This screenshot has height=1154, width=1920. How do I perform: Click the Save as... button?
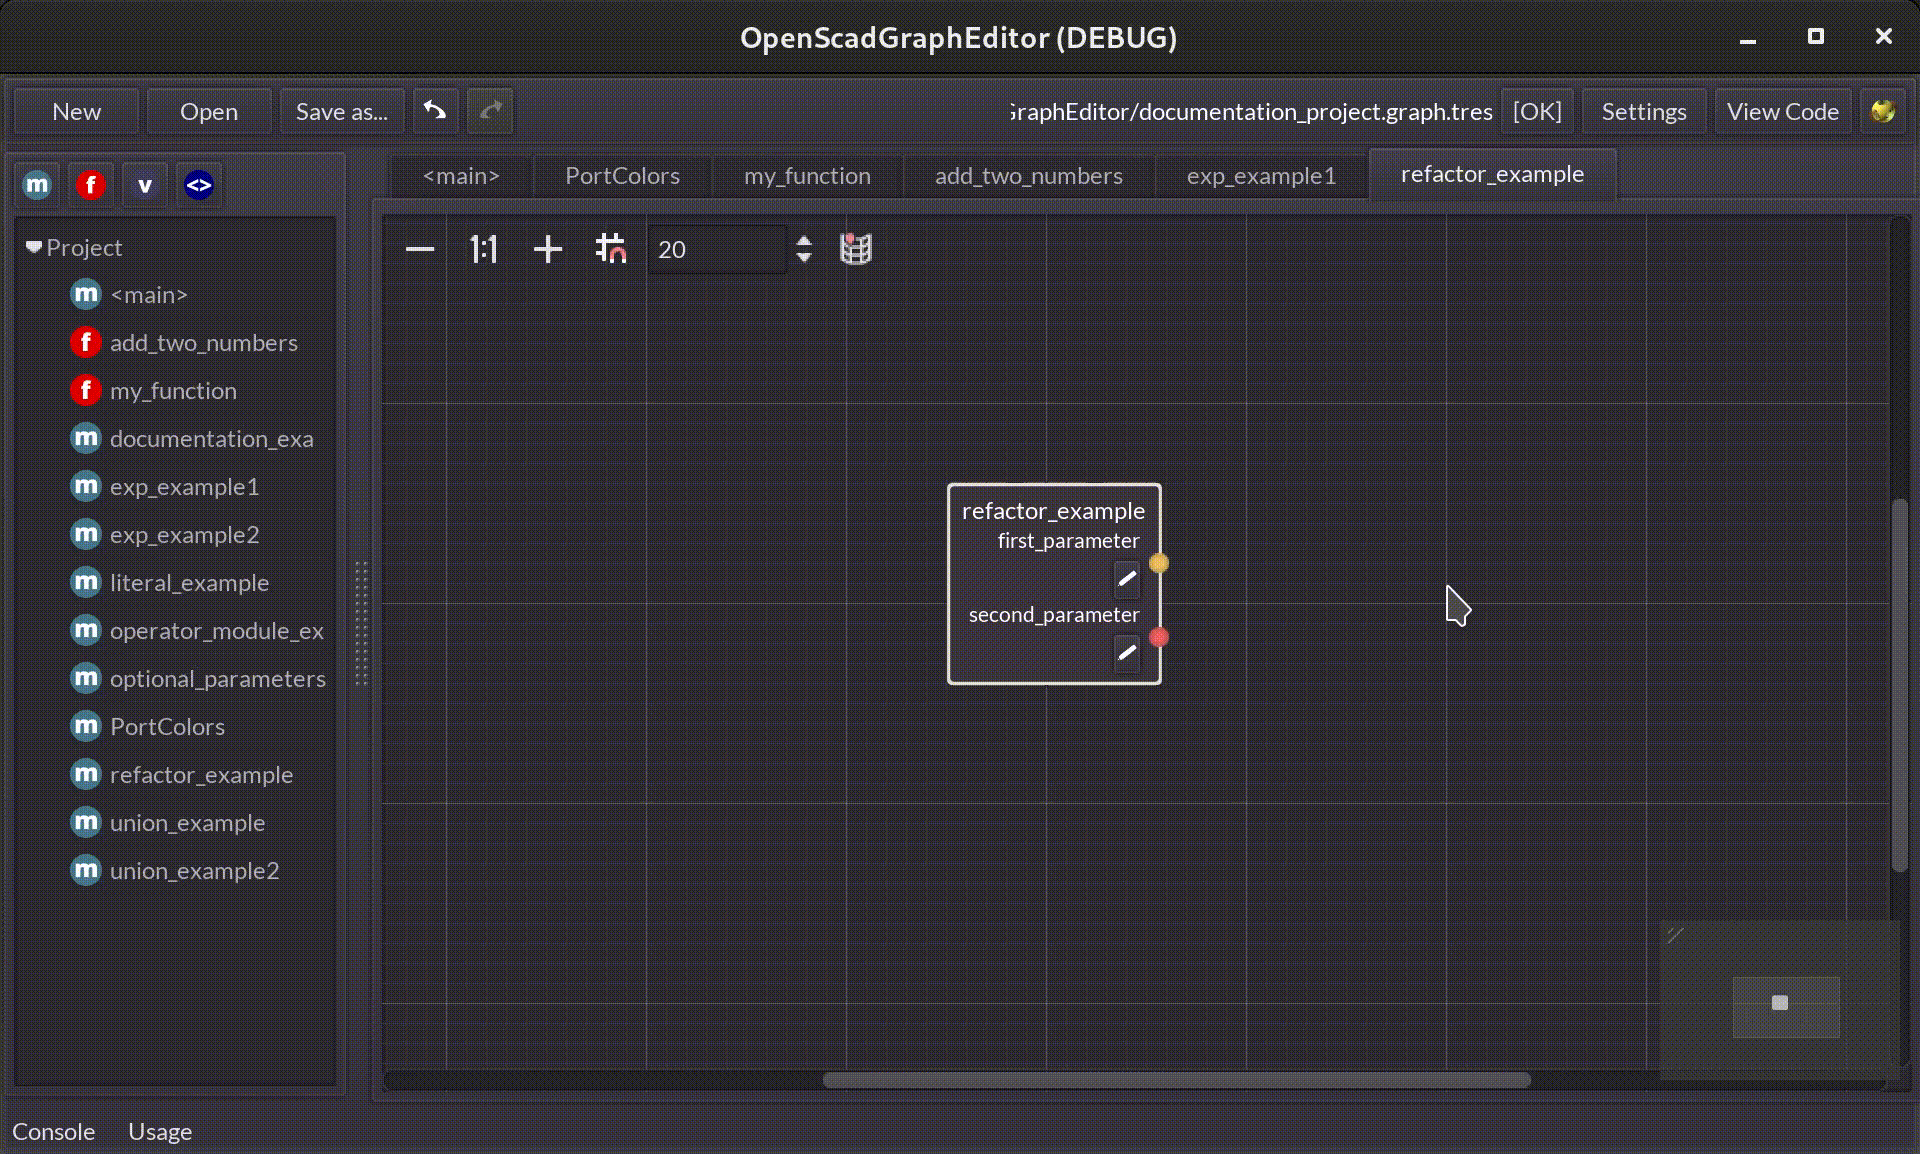coord(342,111)
